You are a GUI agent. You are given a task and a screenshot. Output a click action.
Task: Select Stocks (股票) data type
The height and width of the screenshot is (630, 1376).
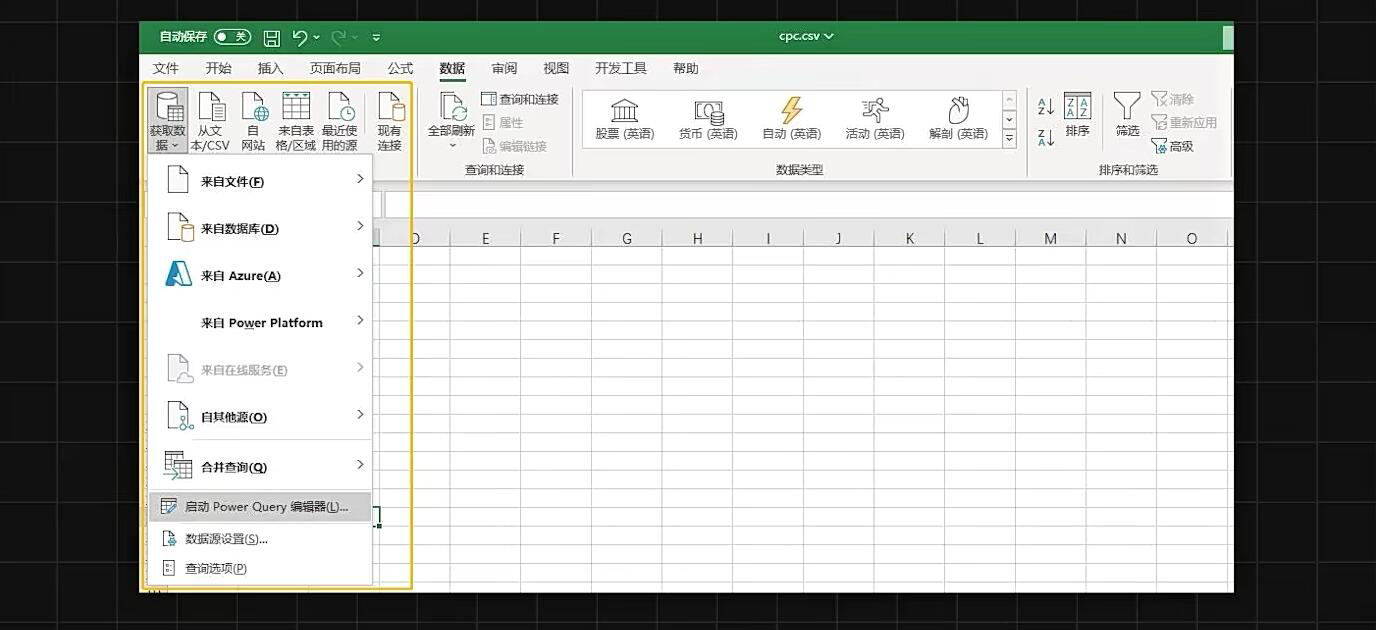pyautogui.click(x=624, y=119)
